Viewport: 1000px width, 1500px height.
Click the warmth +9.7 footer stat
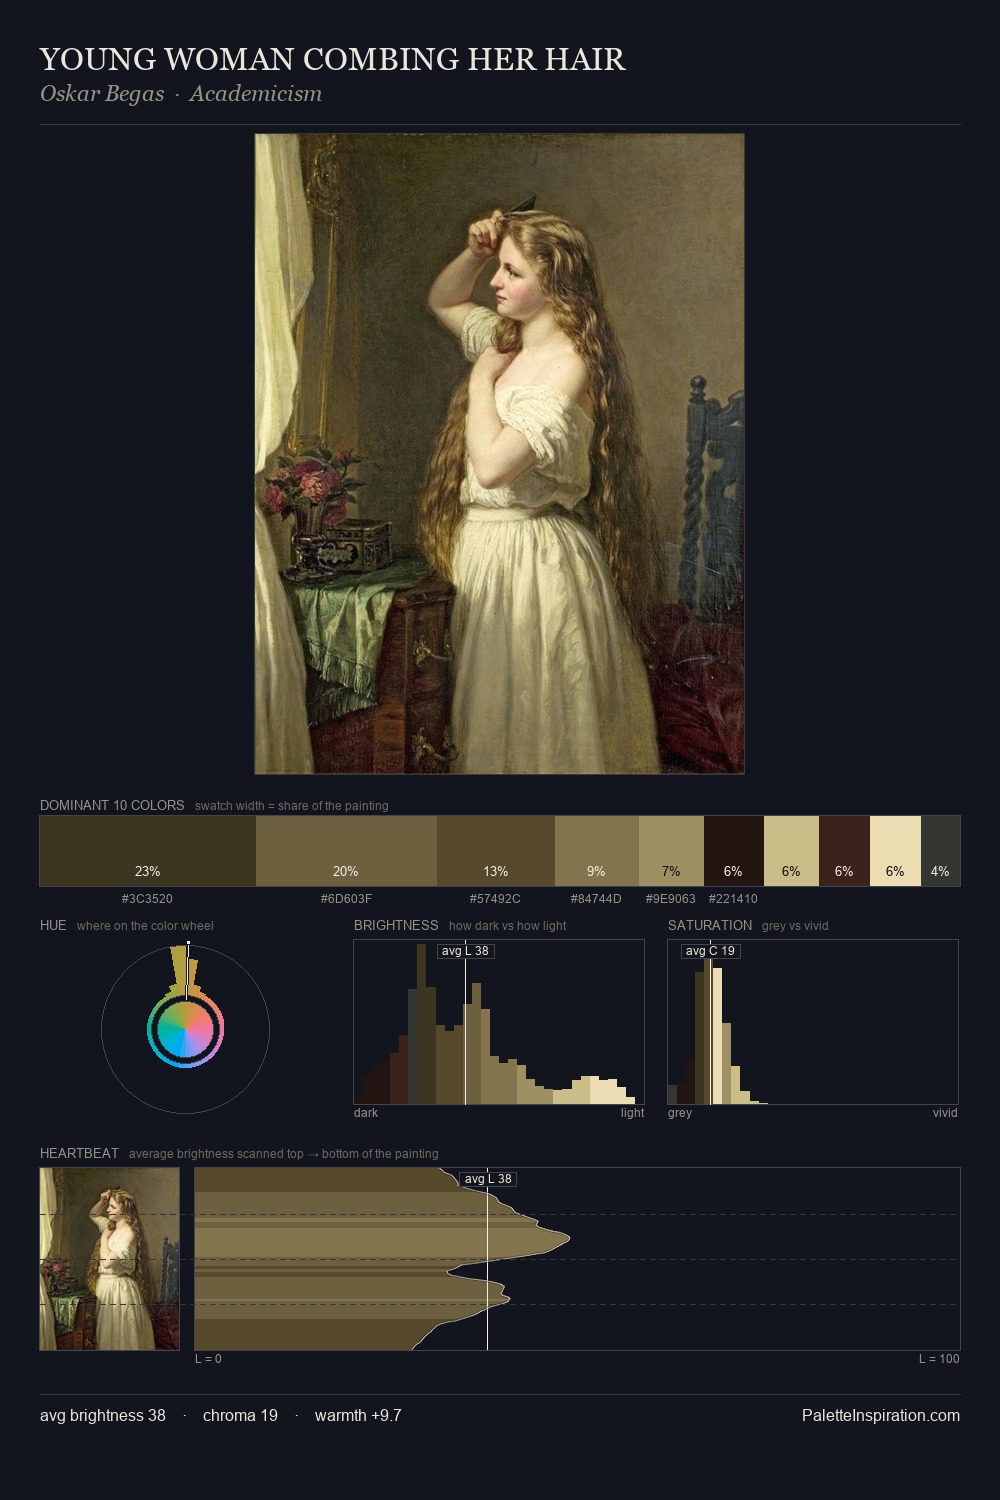(358, 1415)
